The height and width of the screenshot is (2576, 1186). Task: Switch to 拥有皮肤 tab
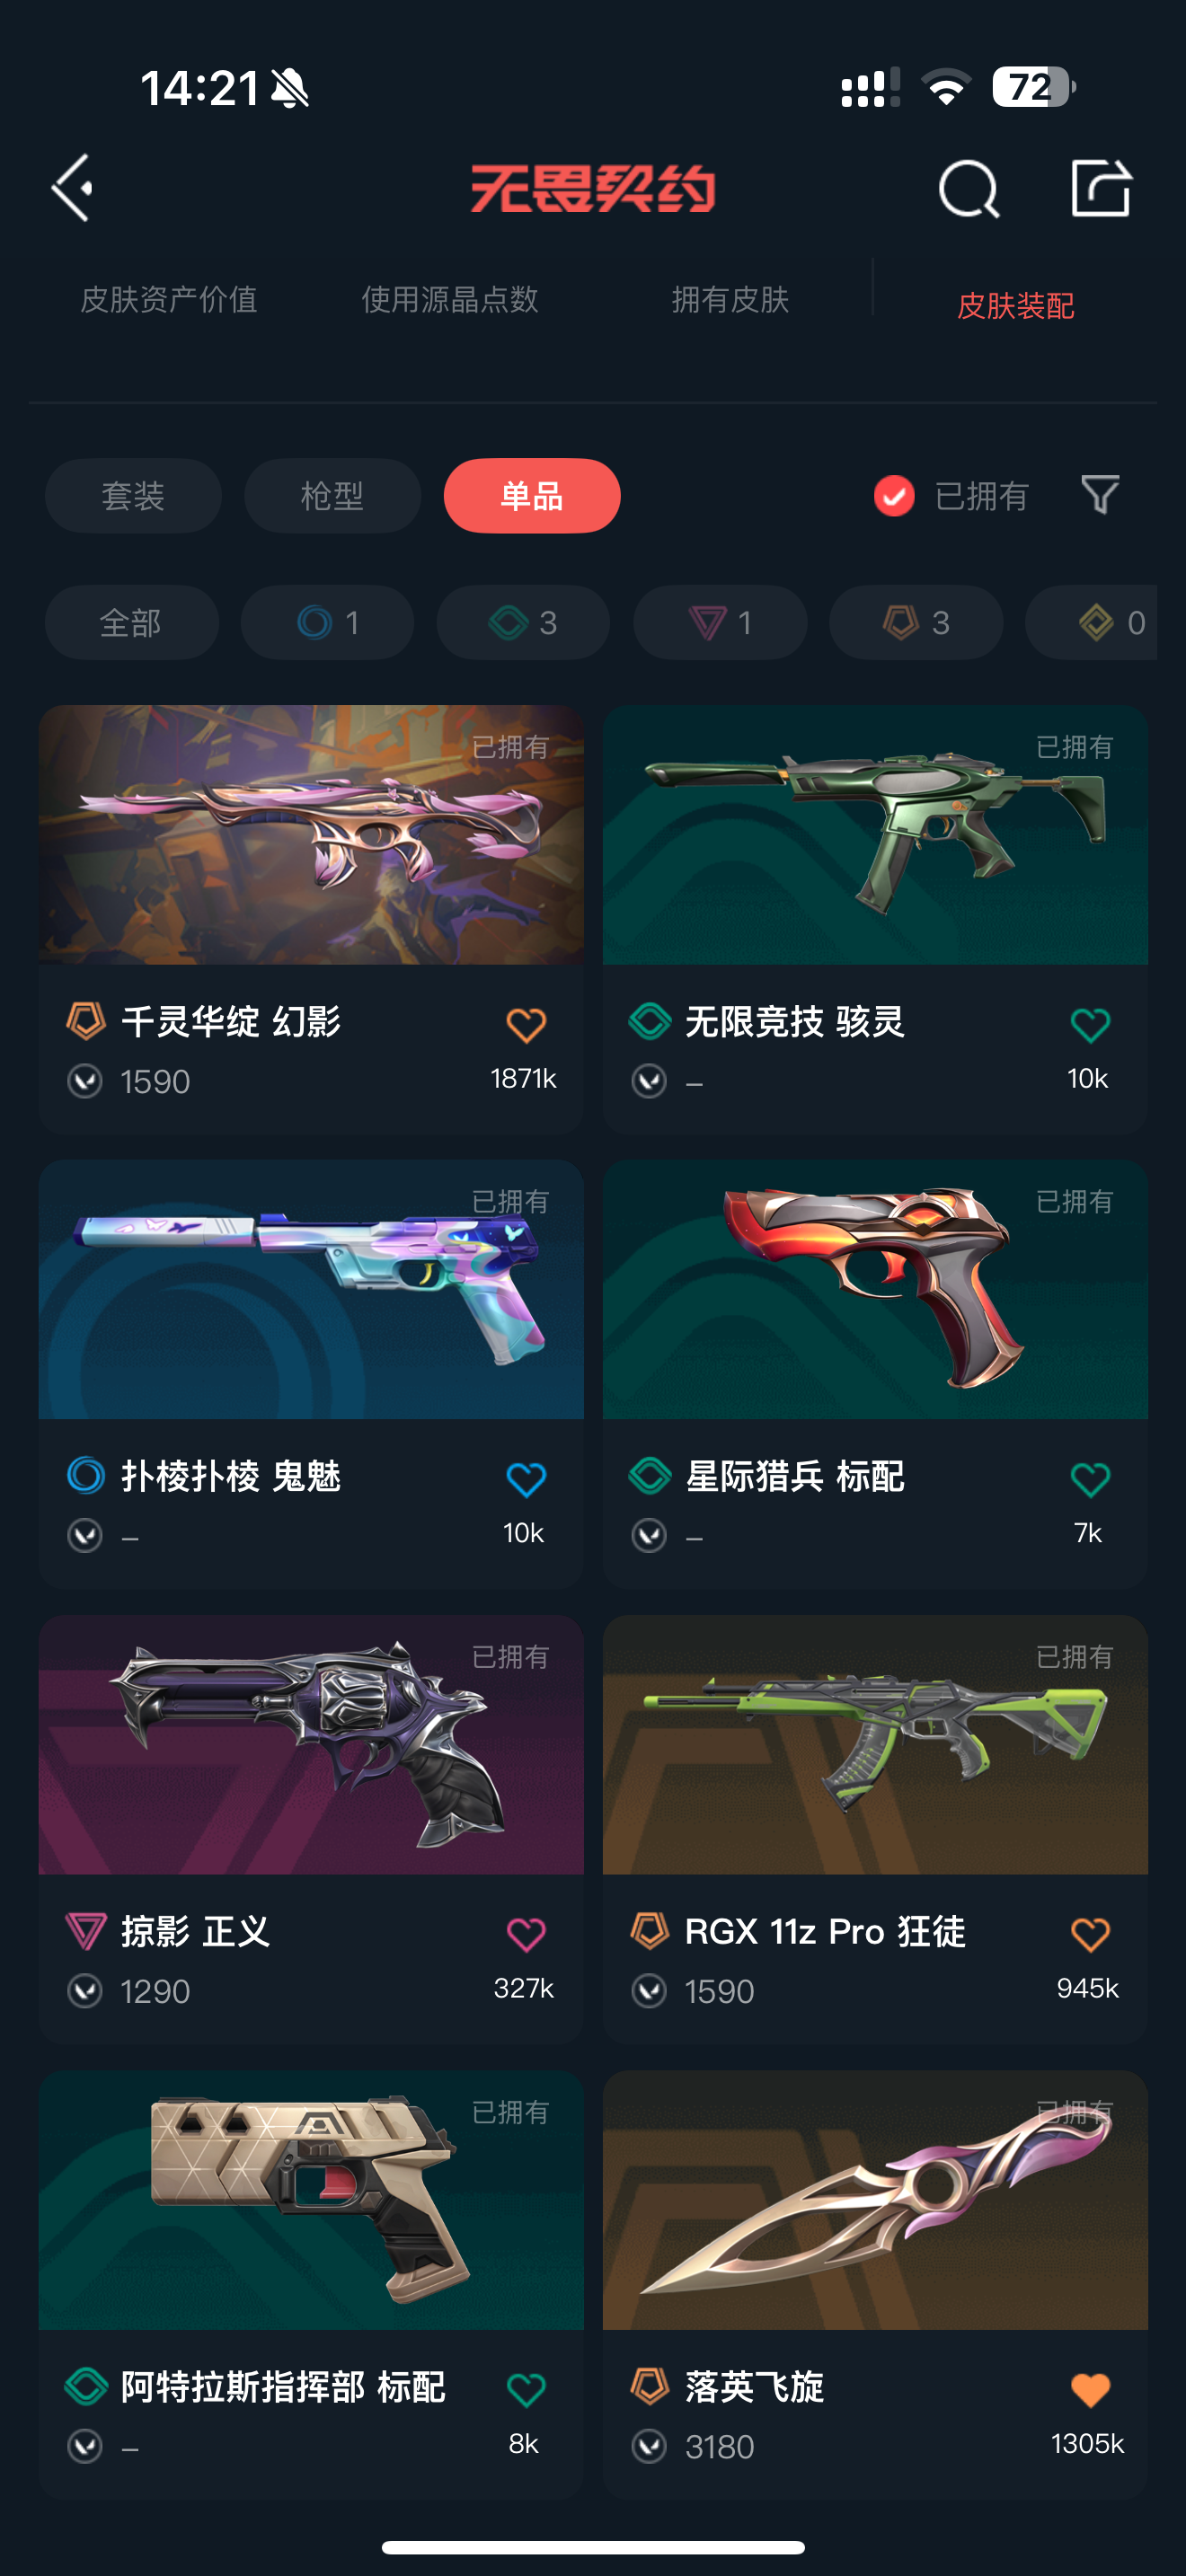pyautogui.click(x=730, y=299)
